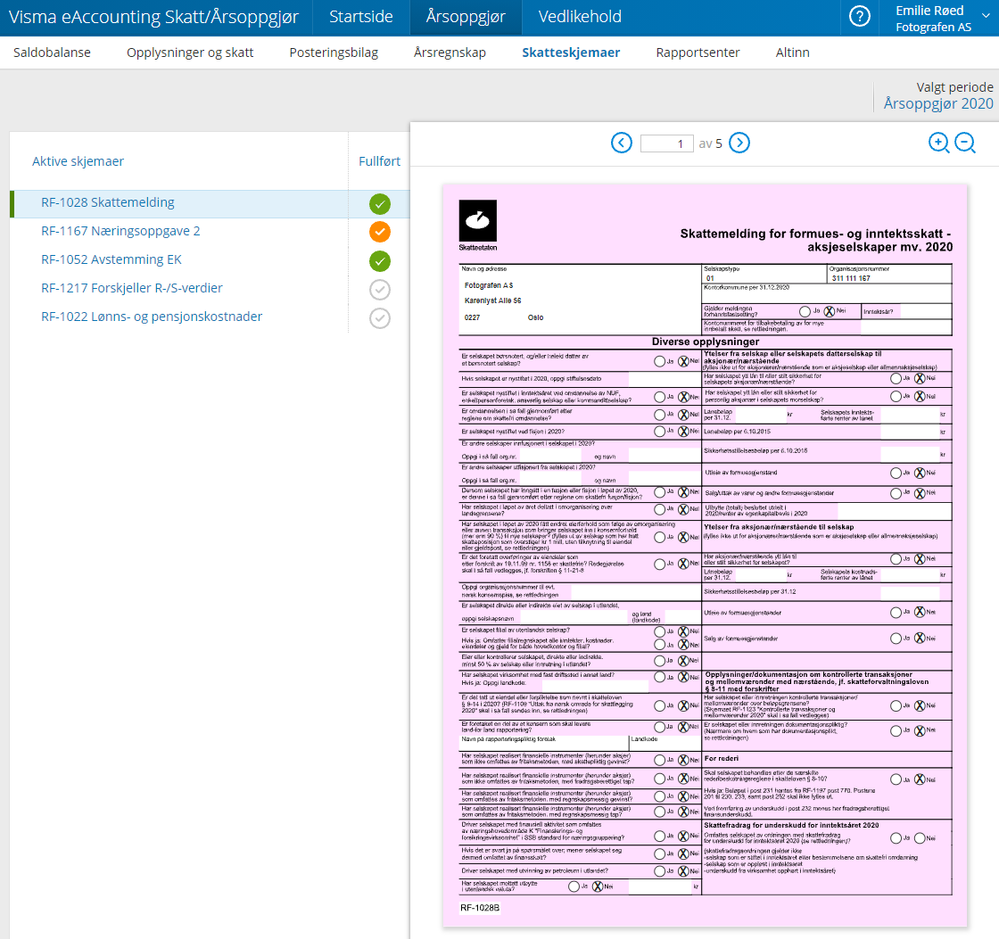Go to the previous page arrow
The height and width of the screenshot is (939, 999).
[621, 143]
